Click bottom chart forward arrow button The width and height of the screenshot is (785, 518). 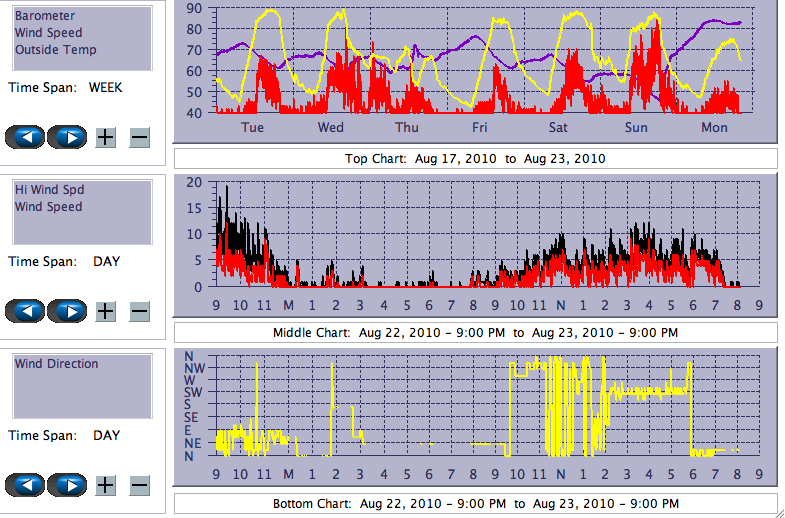coord(67,485)
